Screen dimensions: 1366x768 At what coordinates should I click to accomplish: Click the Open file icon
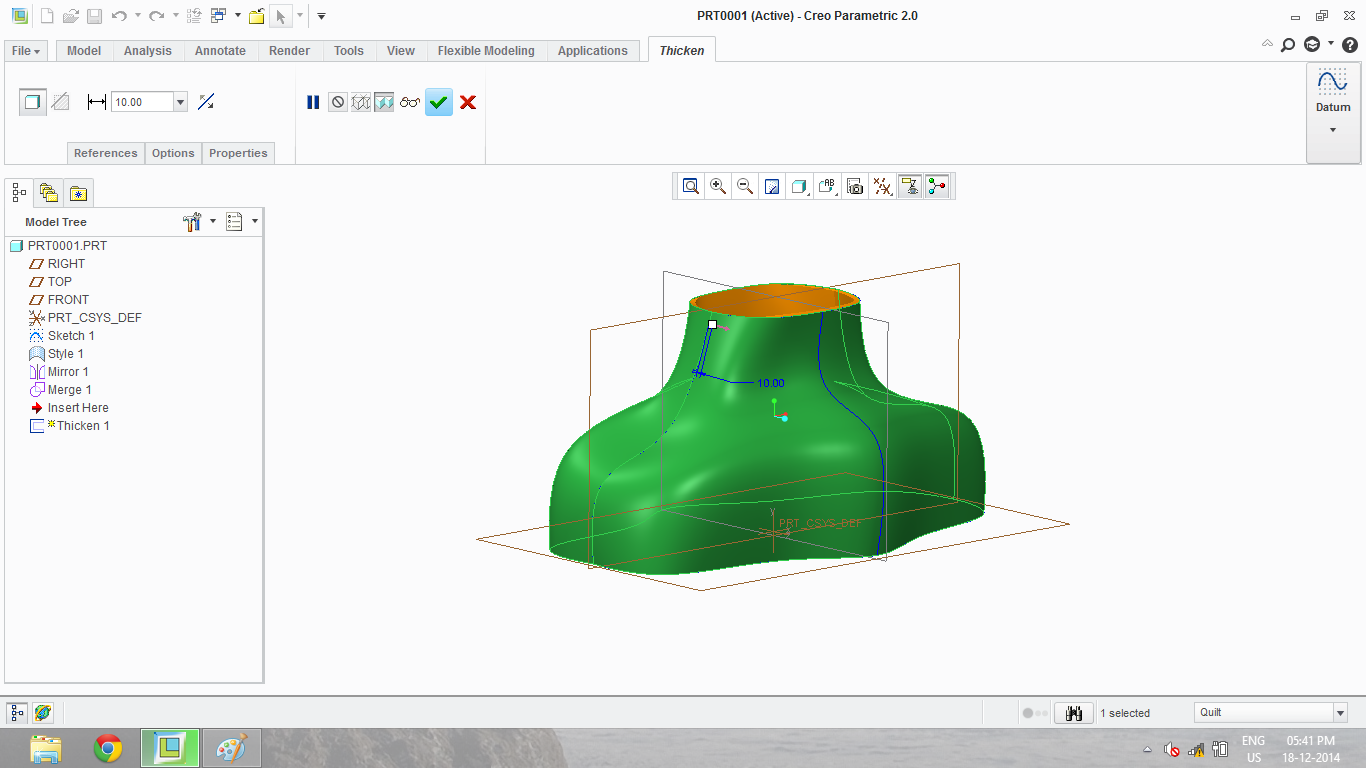pyautogui.click(x=71, y=16)
